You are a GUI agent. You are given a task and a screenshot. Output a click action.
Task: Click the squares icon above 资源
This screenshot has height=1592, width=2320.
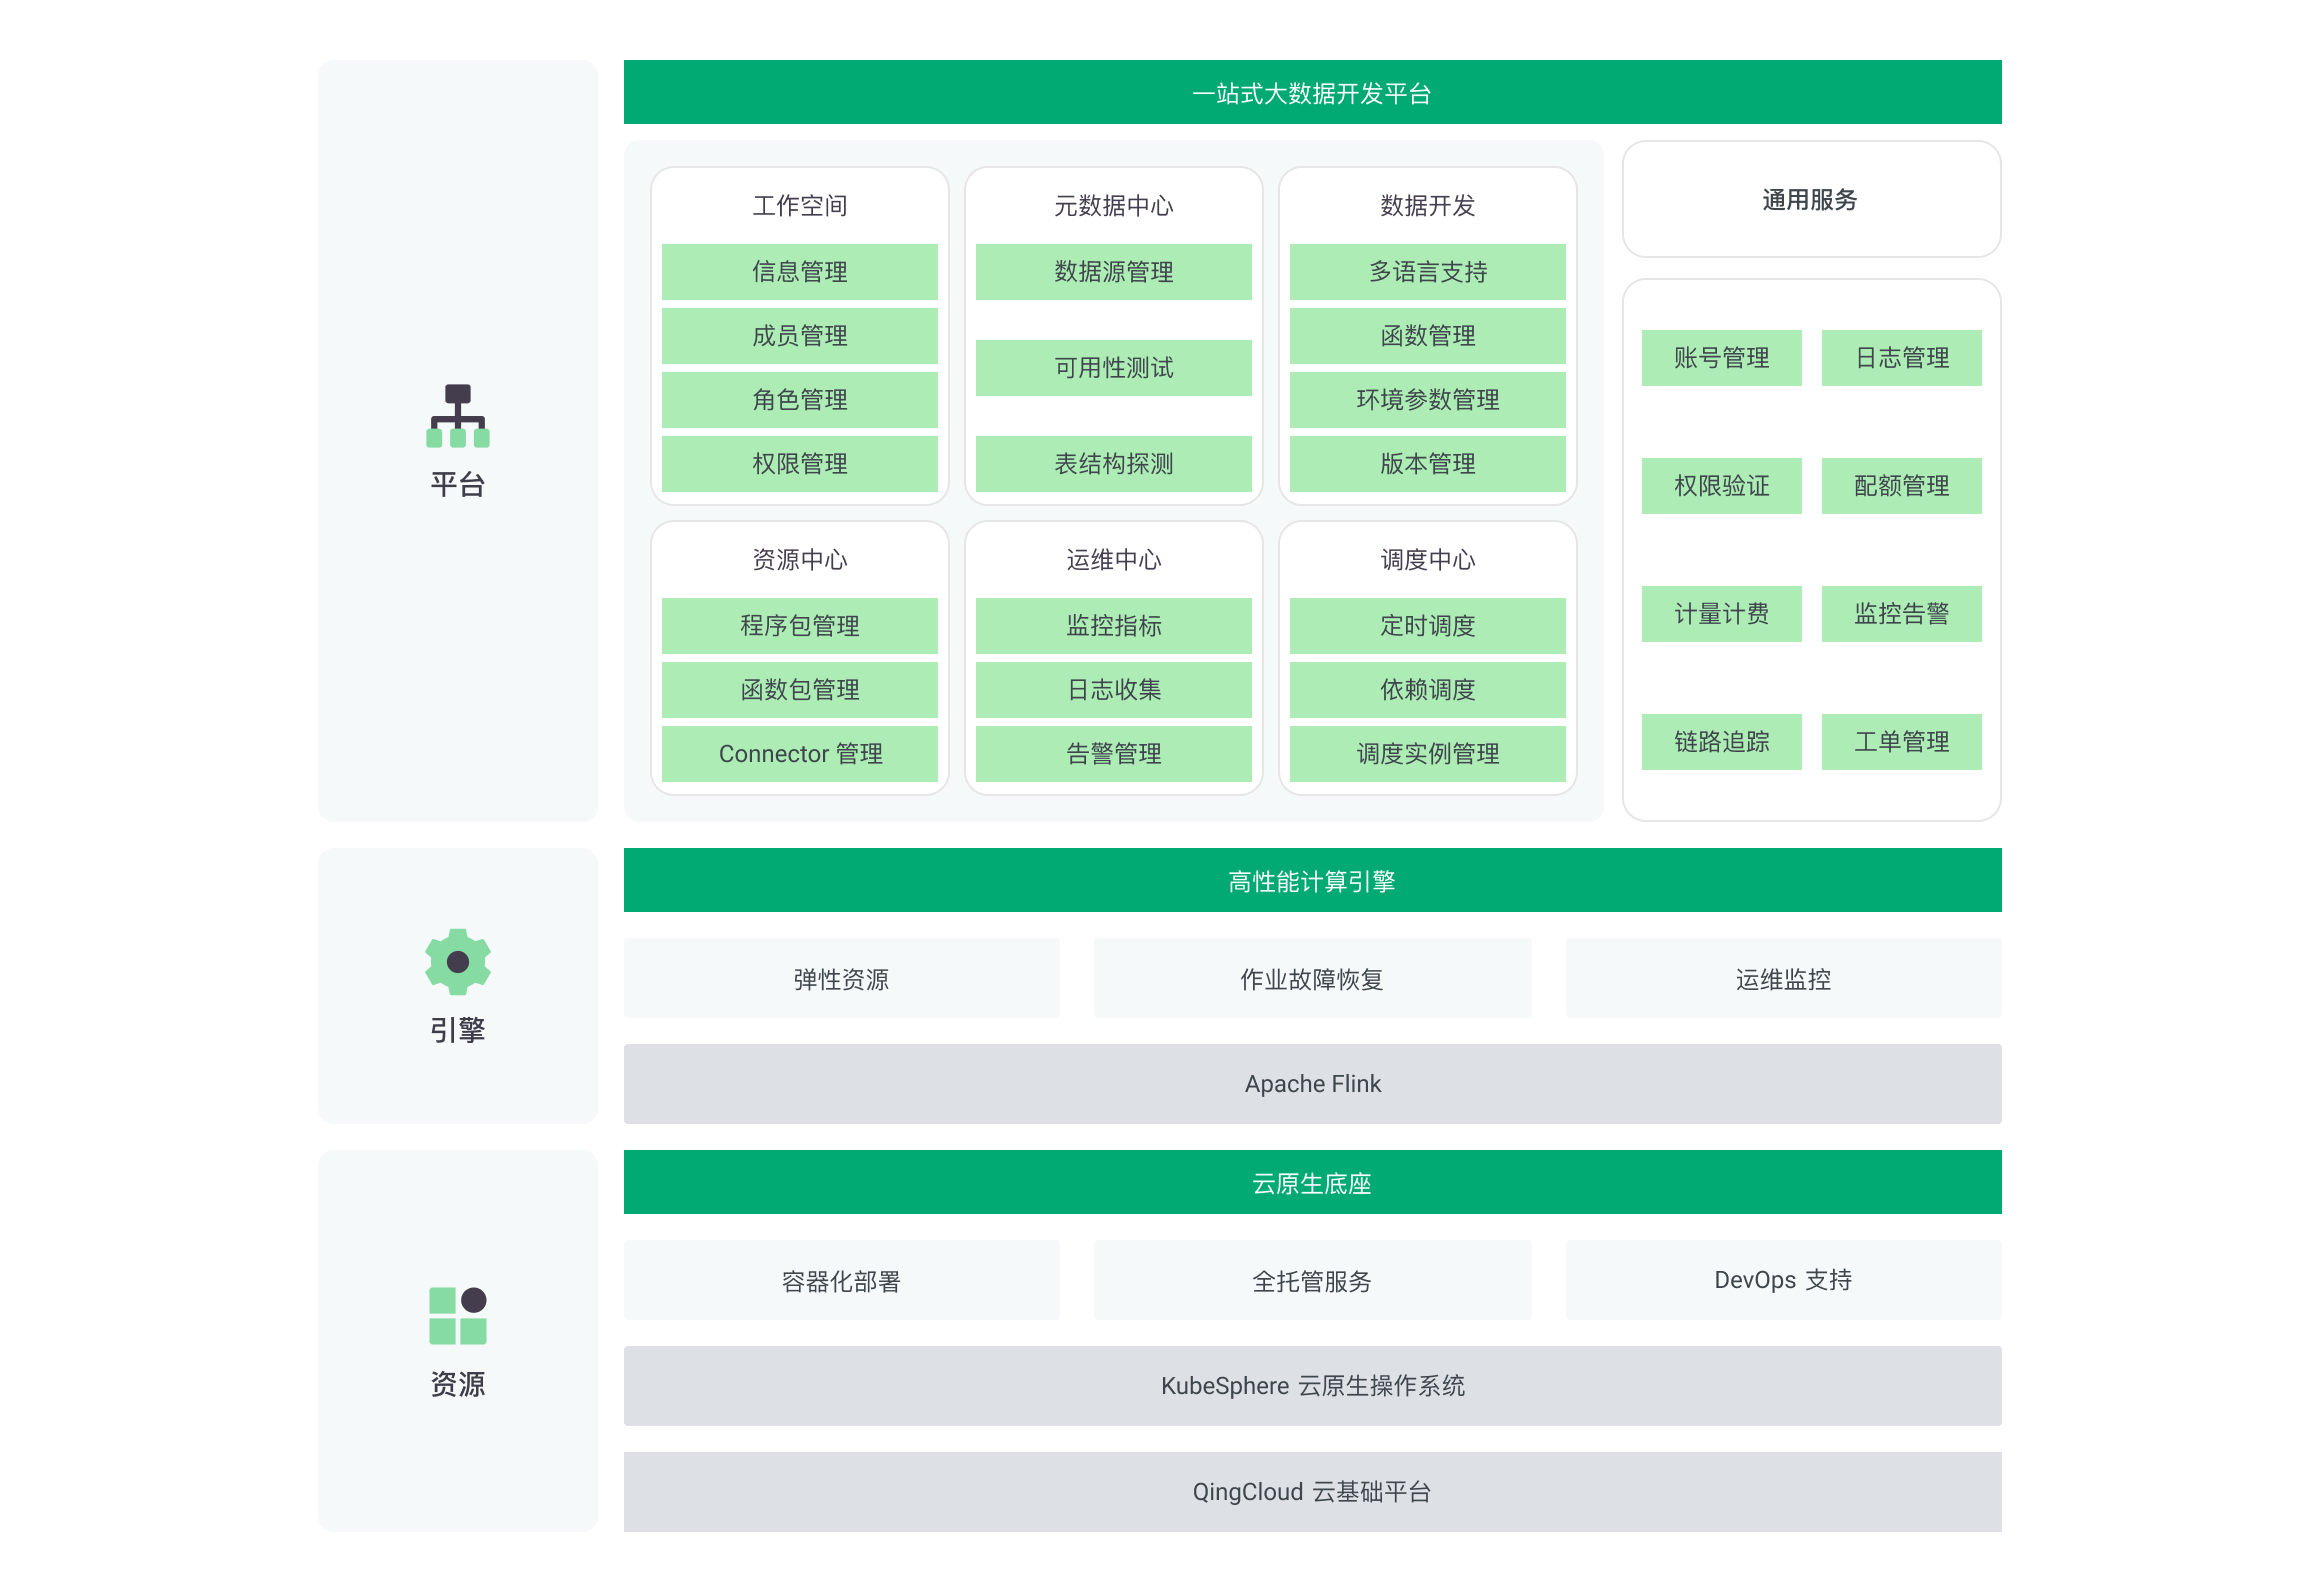click(x=458, y=1316)
